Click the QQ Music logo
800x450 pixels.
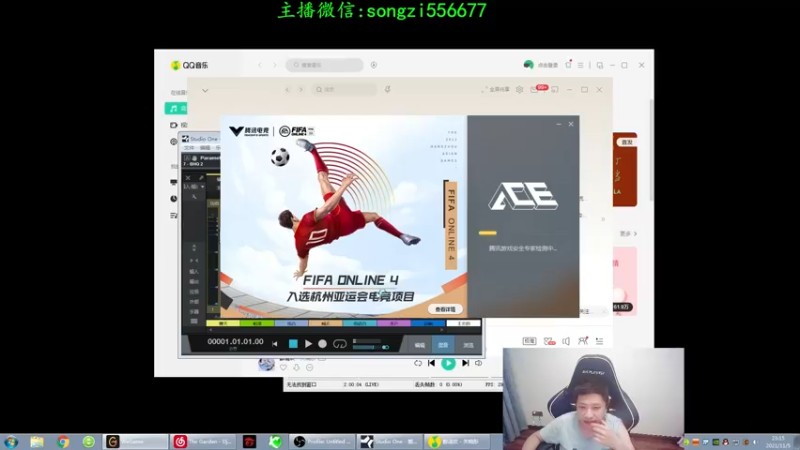pos(189,65)
